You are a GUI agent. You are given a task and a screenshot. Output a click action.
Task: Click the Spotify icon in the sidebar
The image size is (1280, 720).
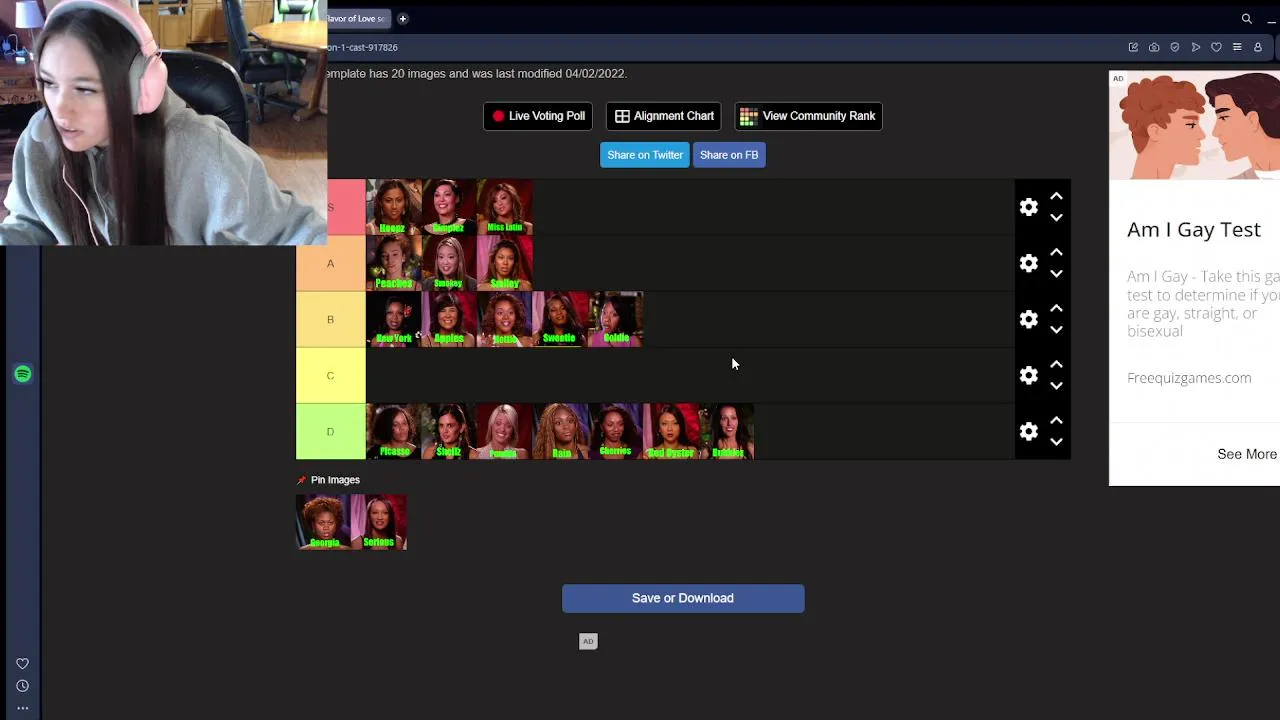[x=22, y=374]
